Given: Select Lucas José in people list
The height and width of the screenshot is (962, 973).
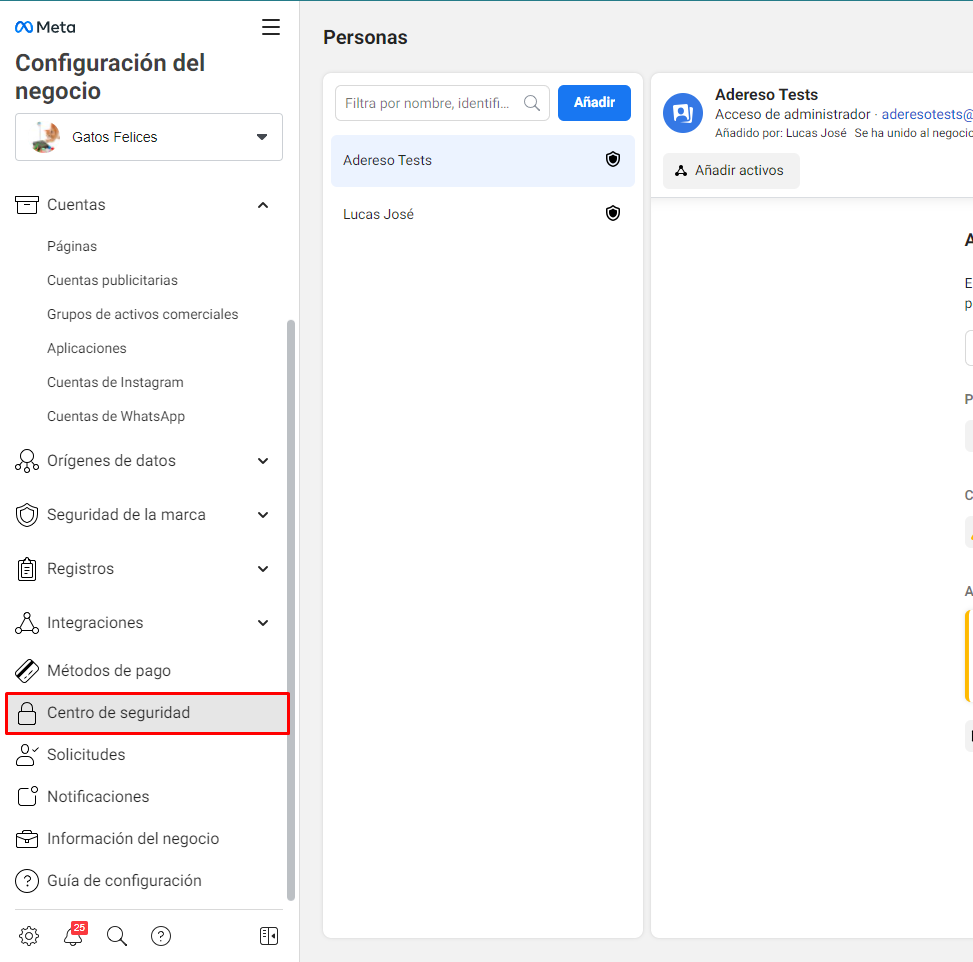Looking at the screenshot, I should coord(483,214).
